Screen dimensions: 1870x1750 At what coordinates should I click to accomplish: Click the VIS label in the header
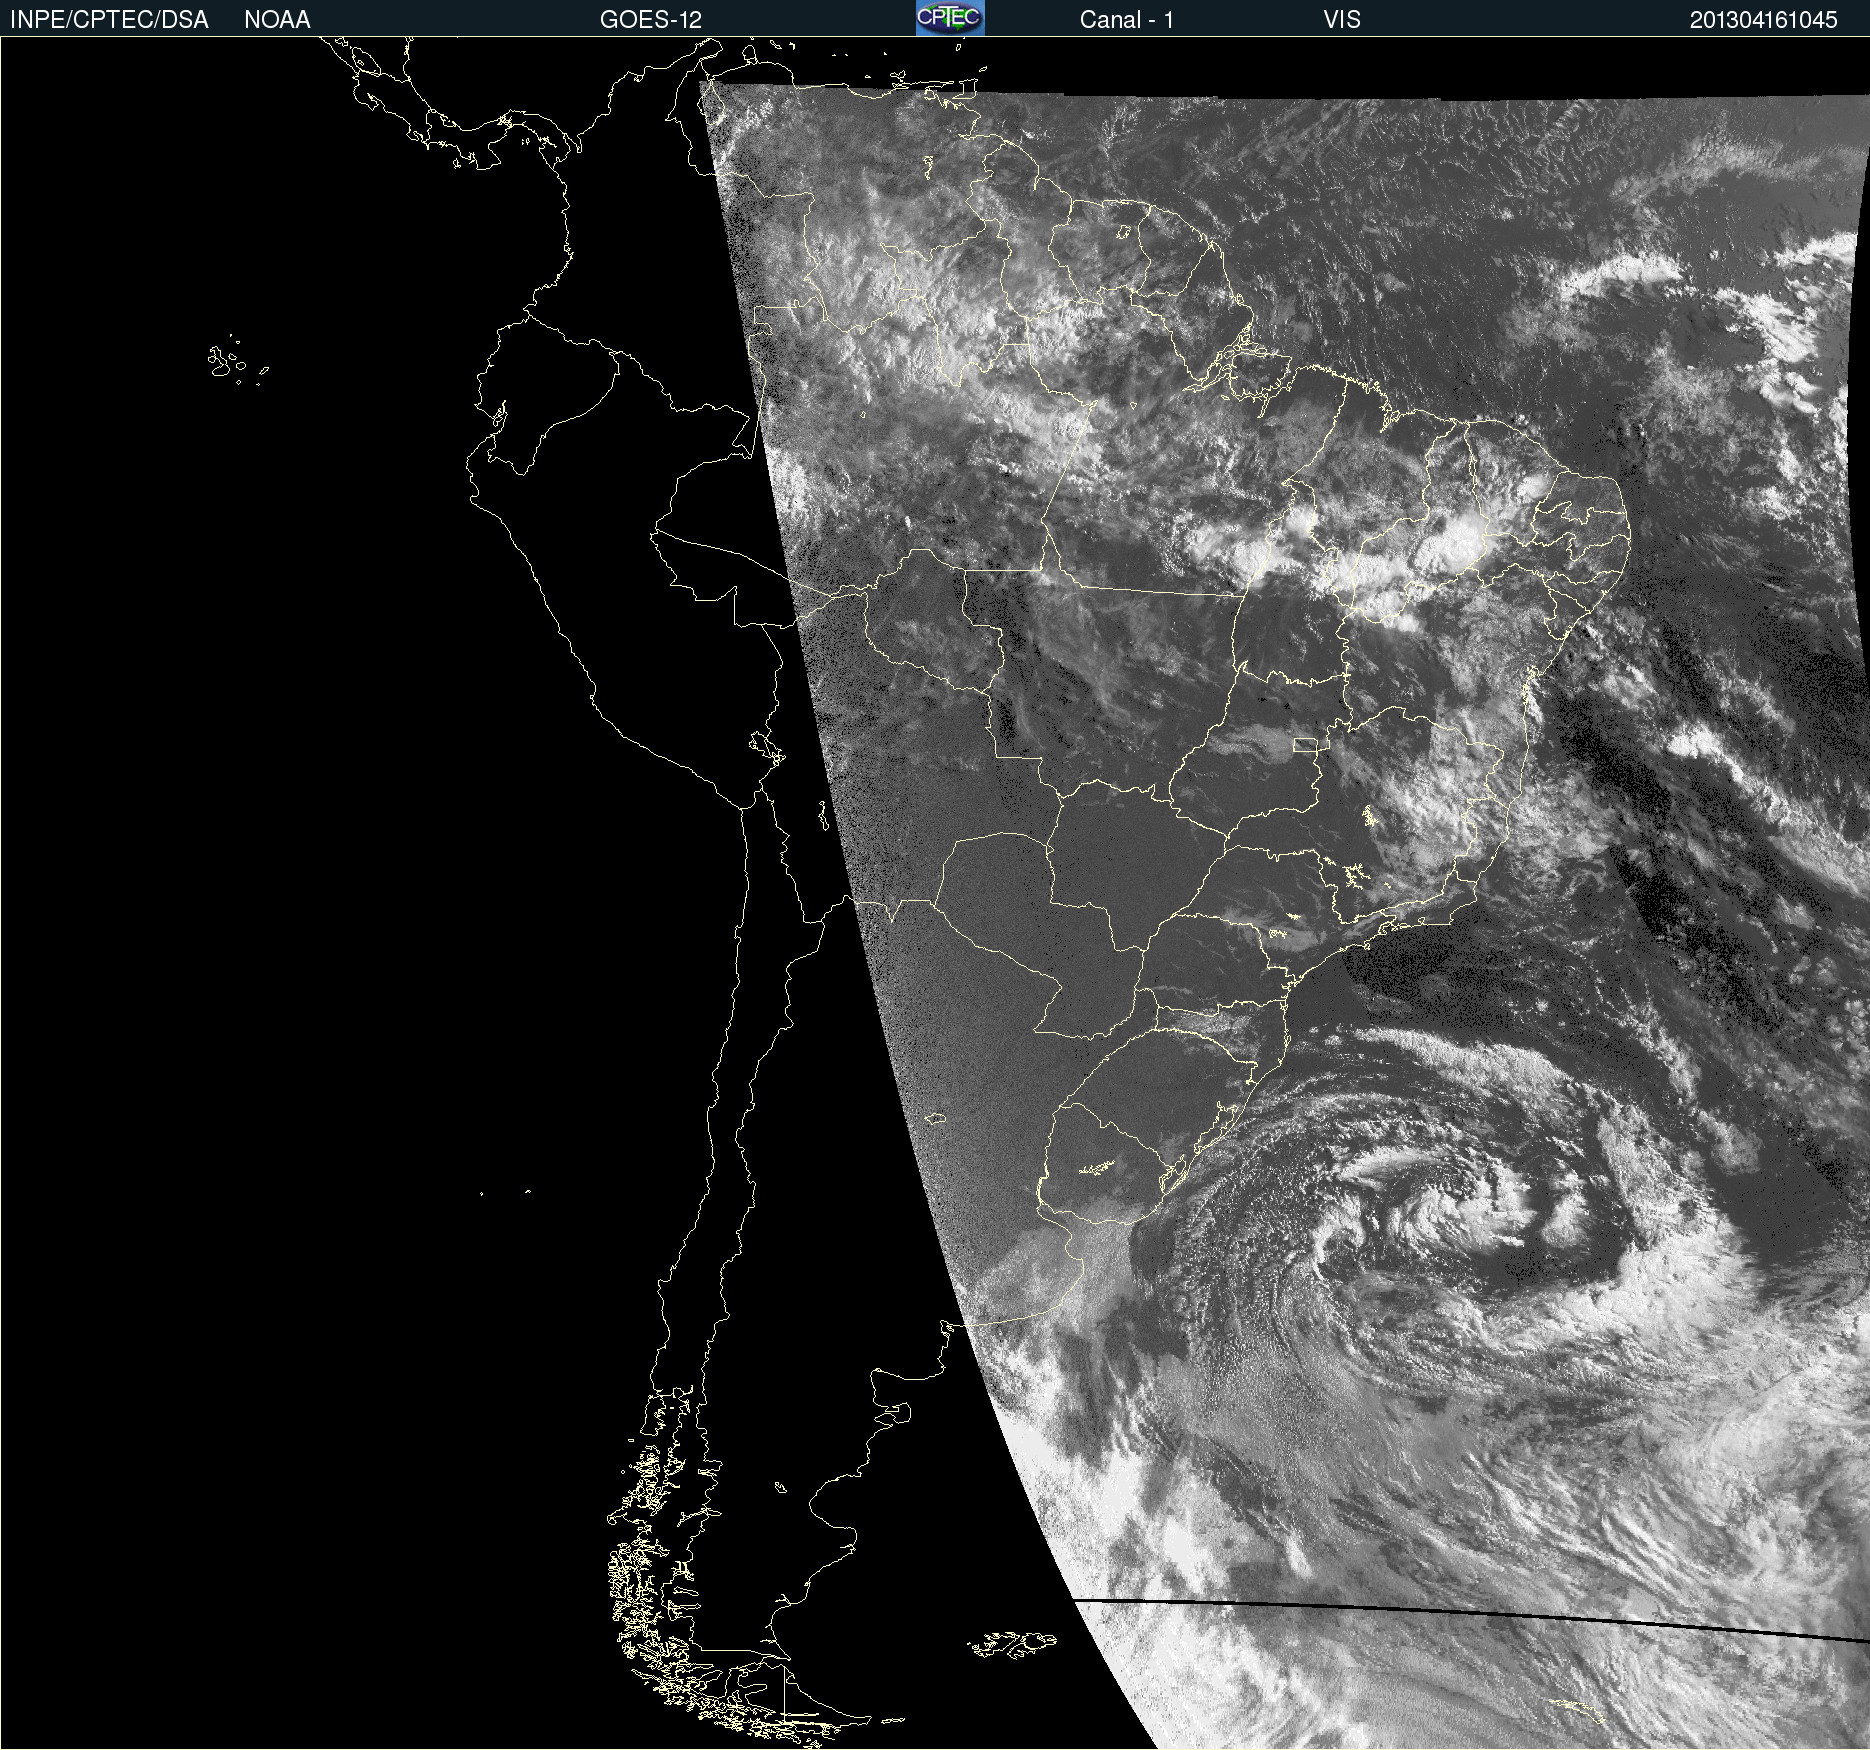[1341, 20]
